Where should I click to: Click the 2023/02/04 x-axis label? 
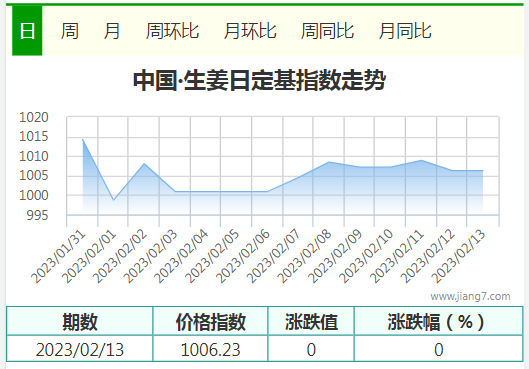pyautogui.click(x=182, y=257)
